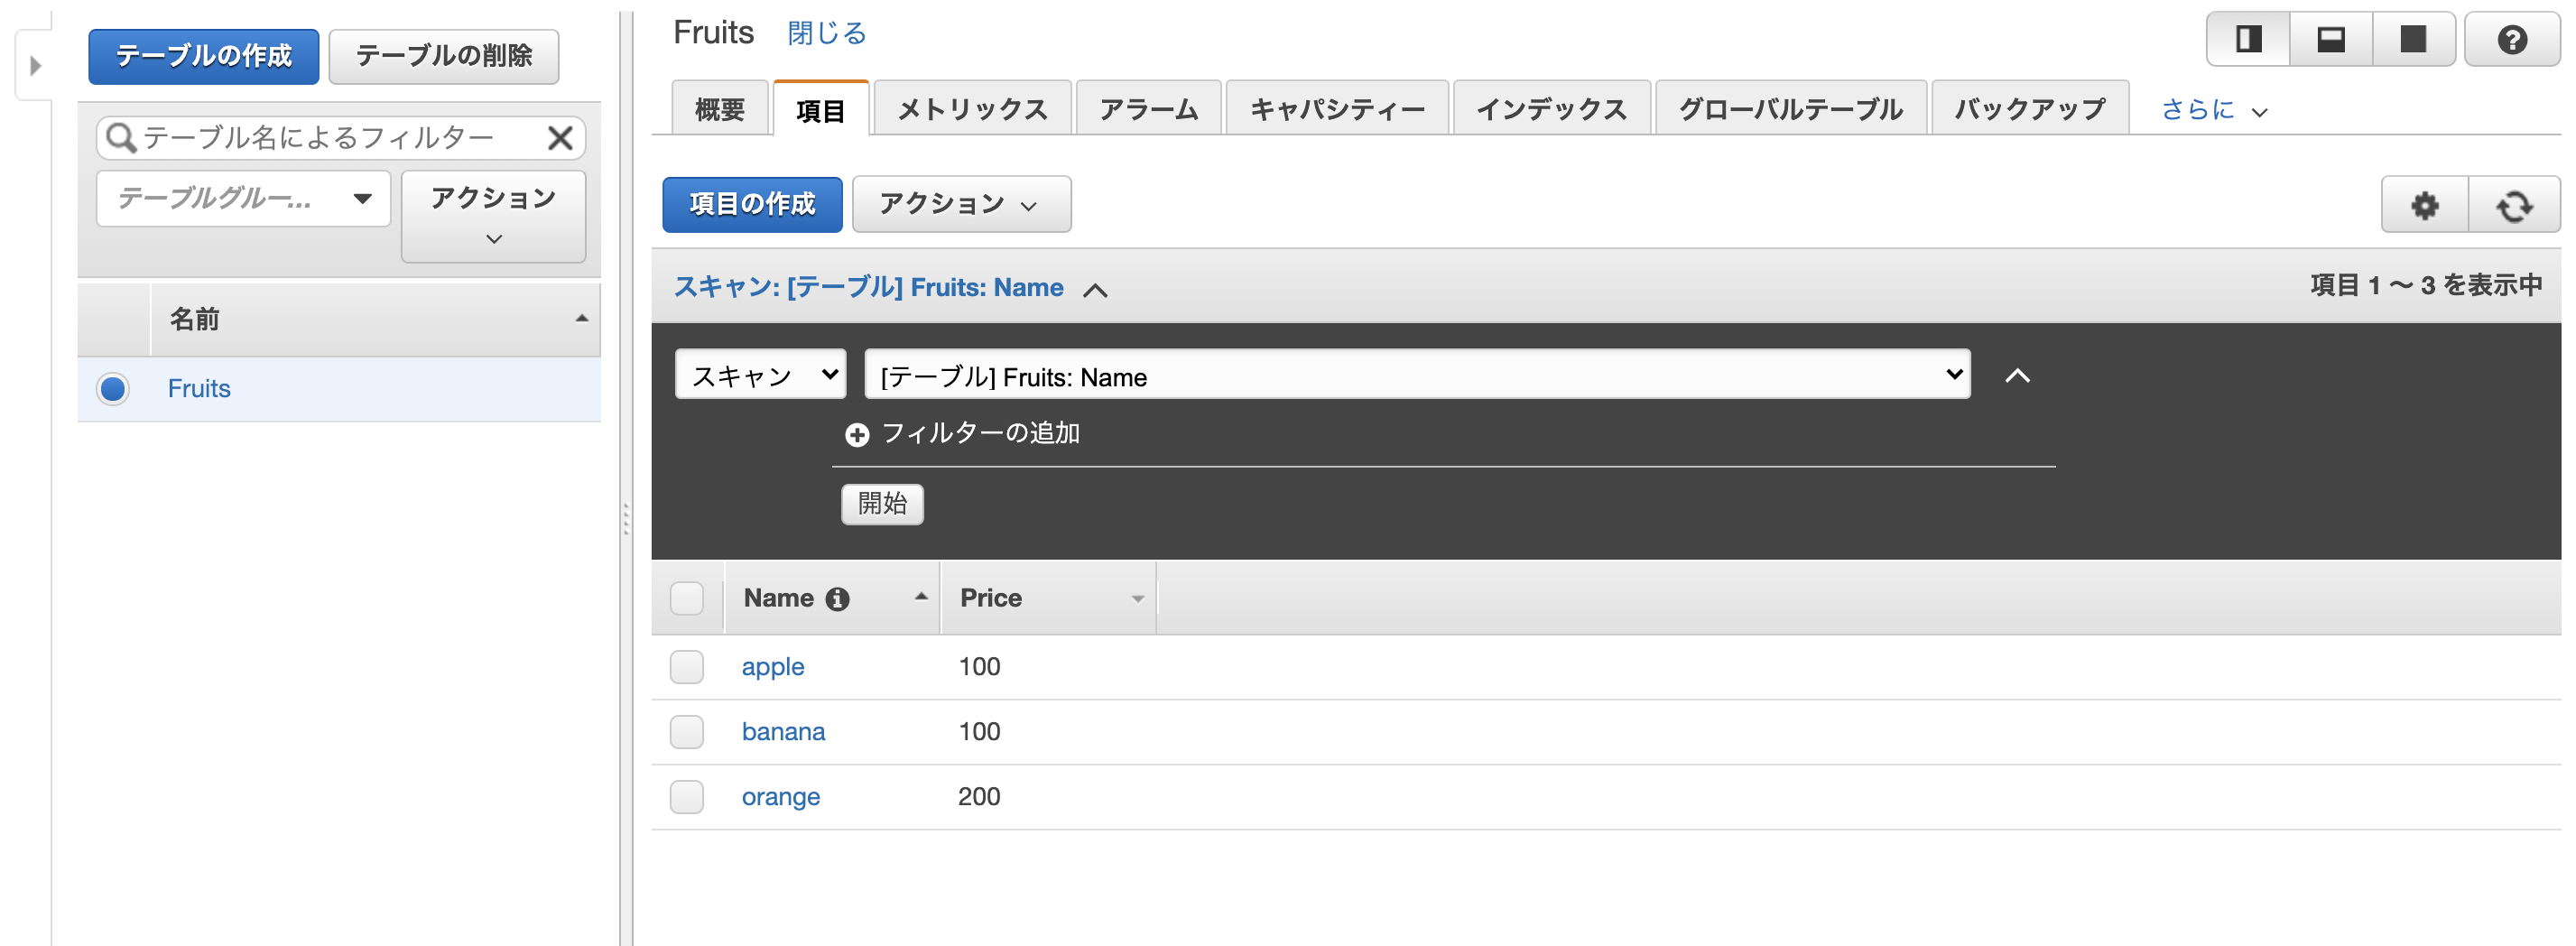The image size is (2576, 946).
Task: Click the 開始 button
Action: pos(882,504)
